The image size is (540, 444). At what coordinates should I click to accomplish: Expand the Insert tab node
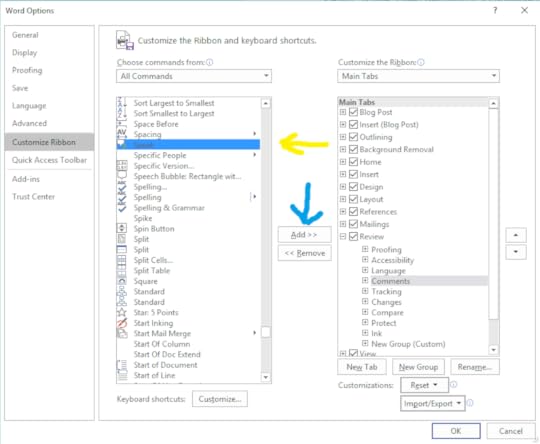click(343, 174)
